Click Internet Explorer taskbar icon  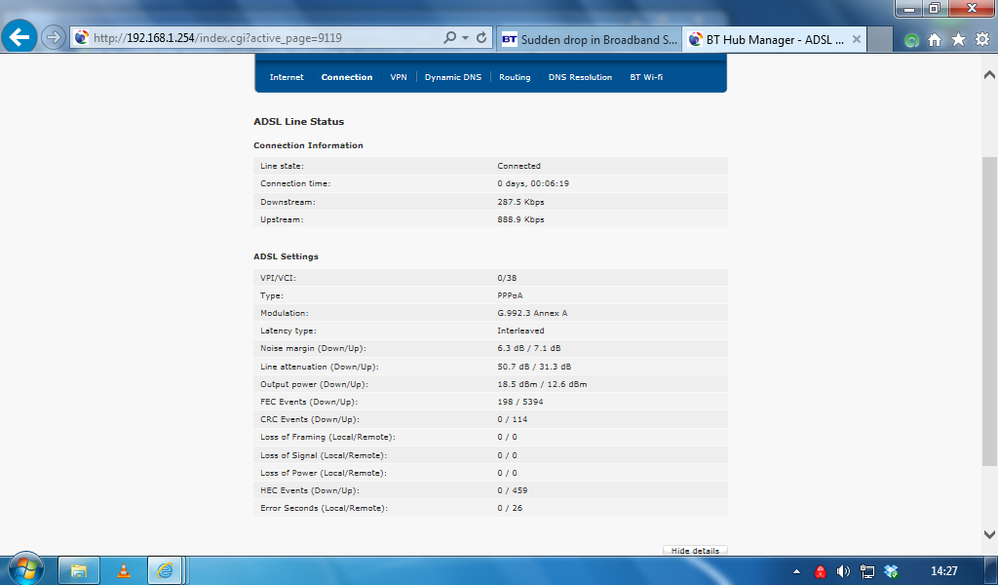click(x=165, y=570)
